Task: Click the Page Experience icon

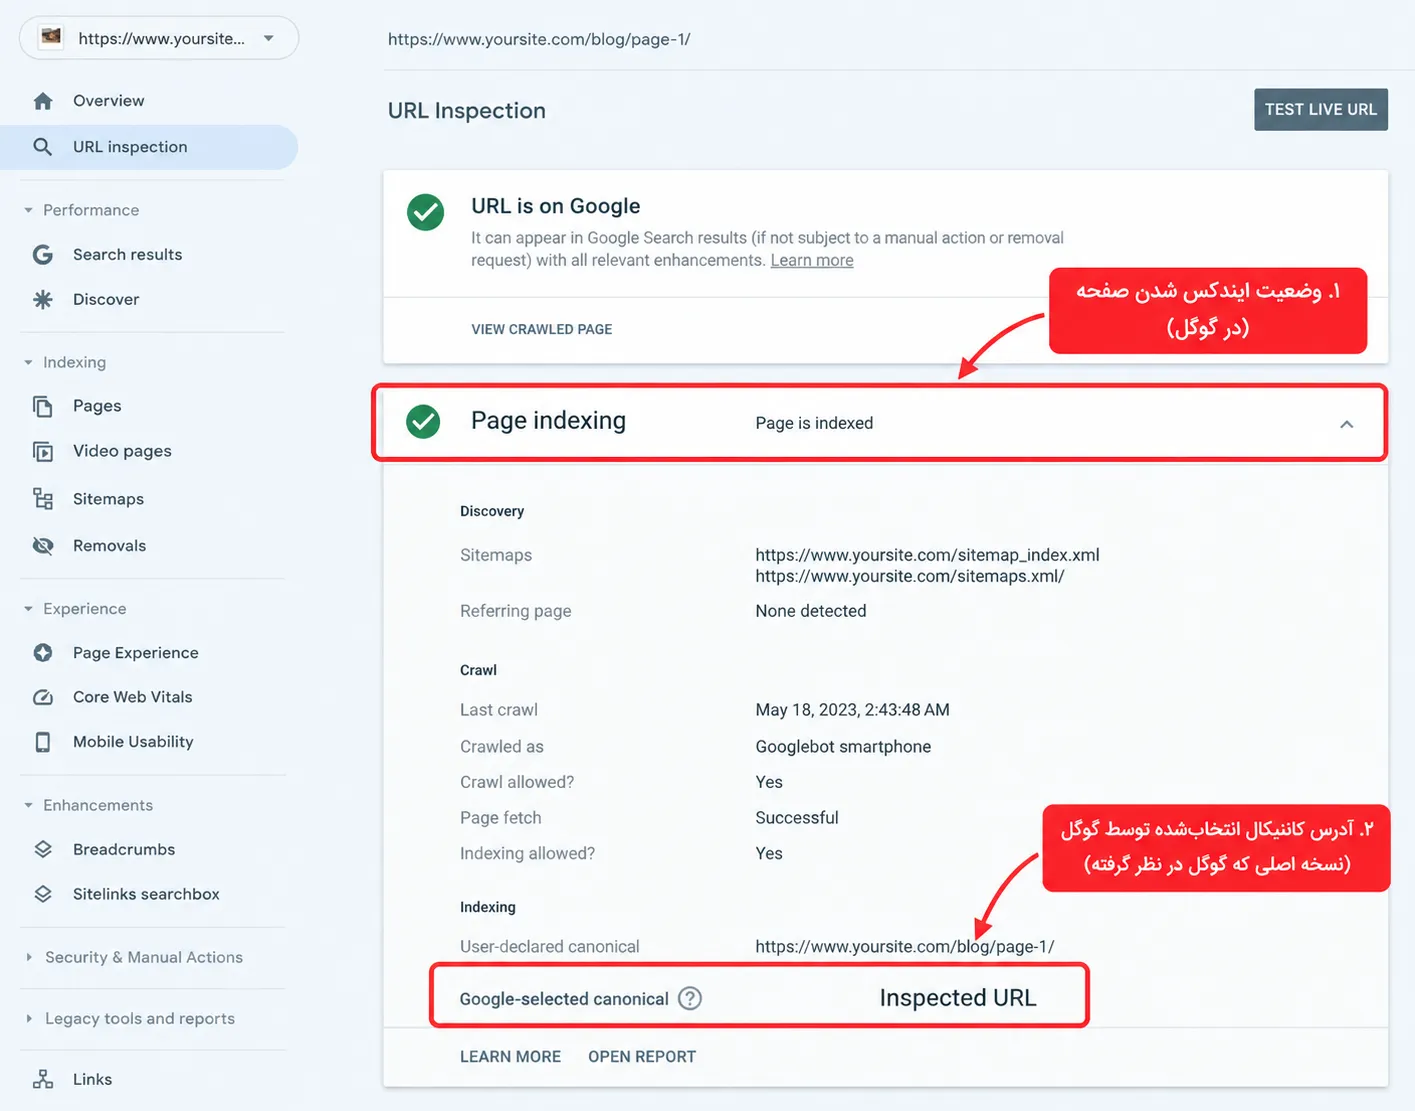Action: [43, 653]
